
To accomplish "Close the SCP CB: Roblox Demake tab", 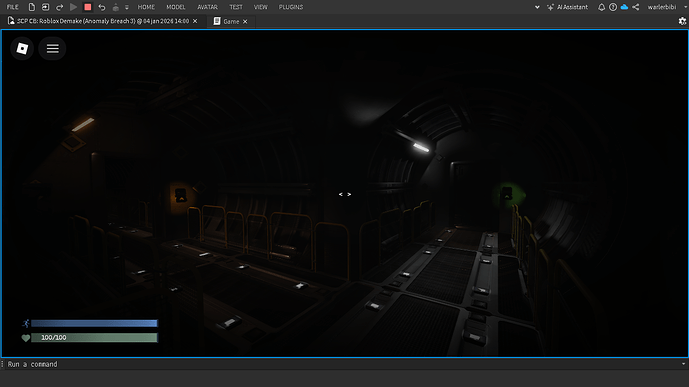I will click(195, 21).
